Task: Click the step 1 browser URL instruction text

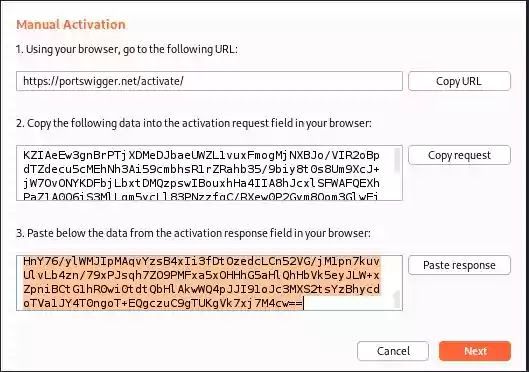Action: 127,49
